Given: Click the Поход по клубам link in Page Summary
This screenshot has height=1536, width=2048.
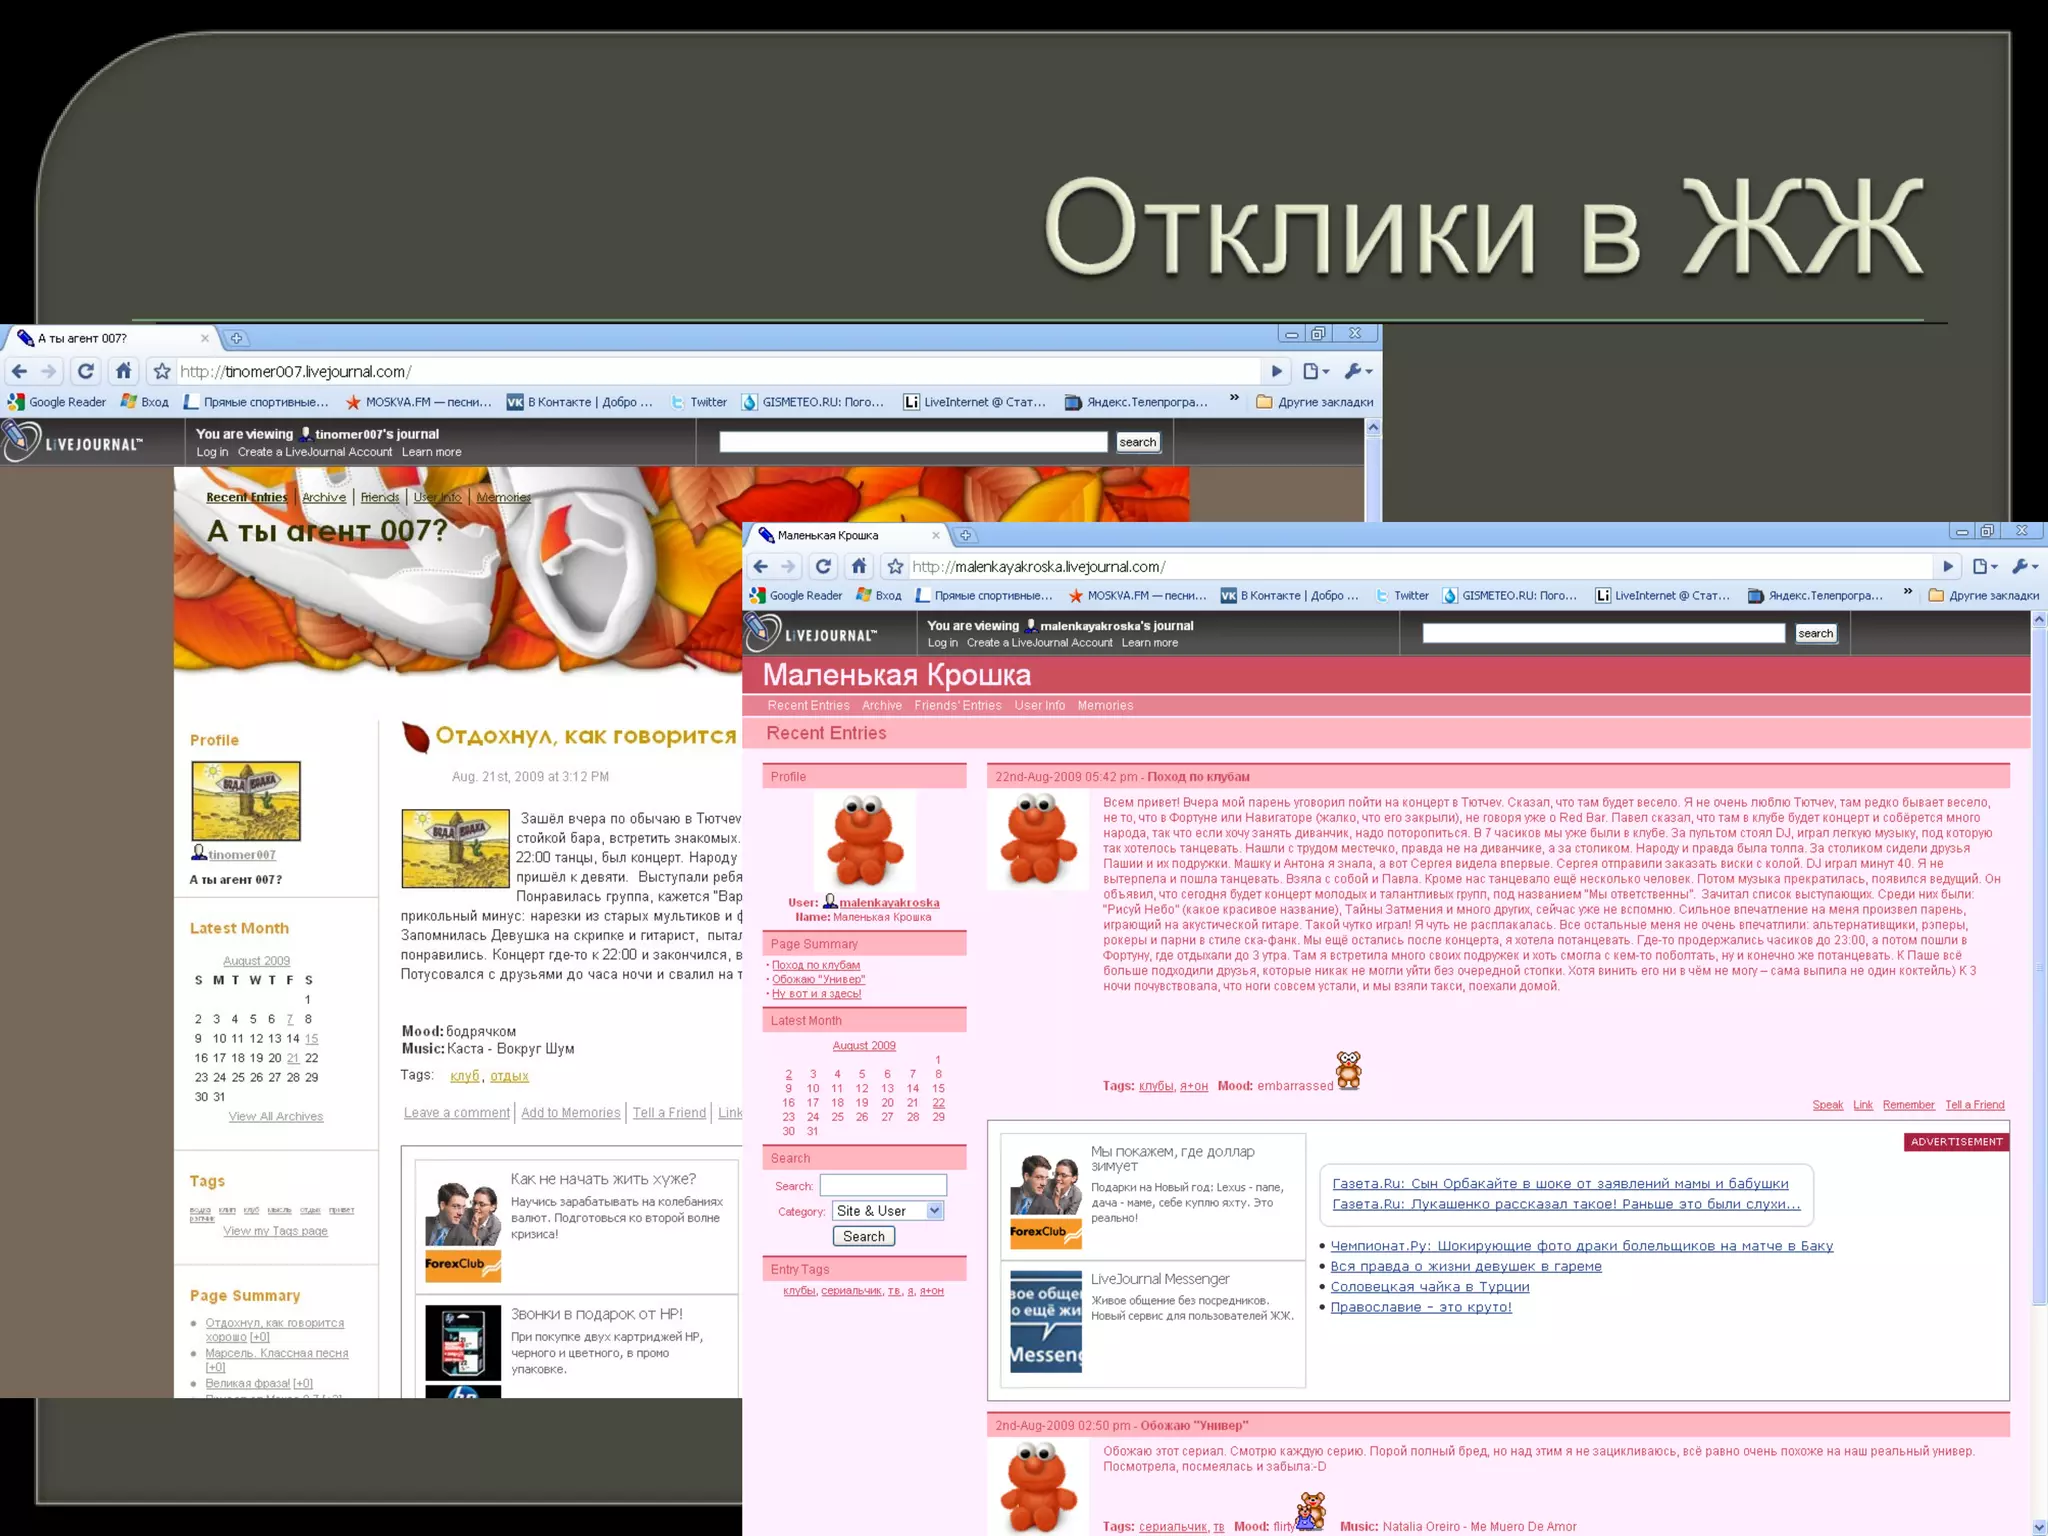Looking at the screenshot, I should click(x=815, y=965).
